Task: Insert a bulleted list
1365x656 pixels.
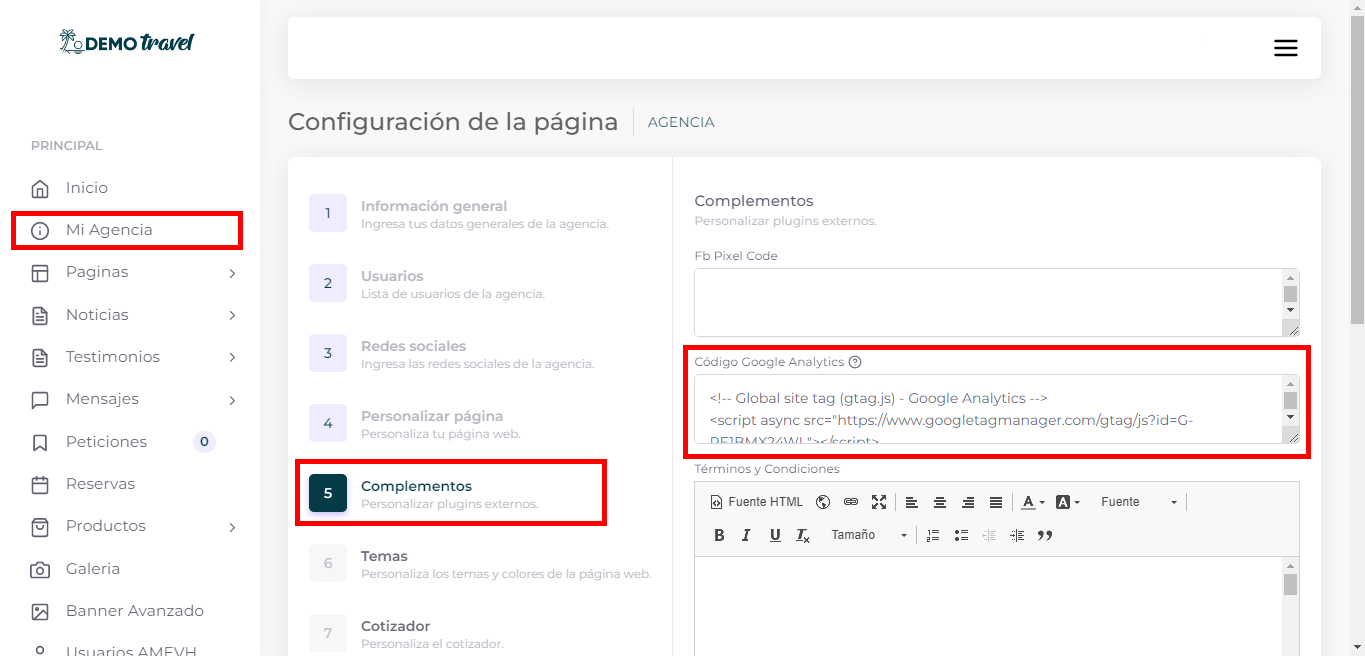Action: click(x=961, y=535)
